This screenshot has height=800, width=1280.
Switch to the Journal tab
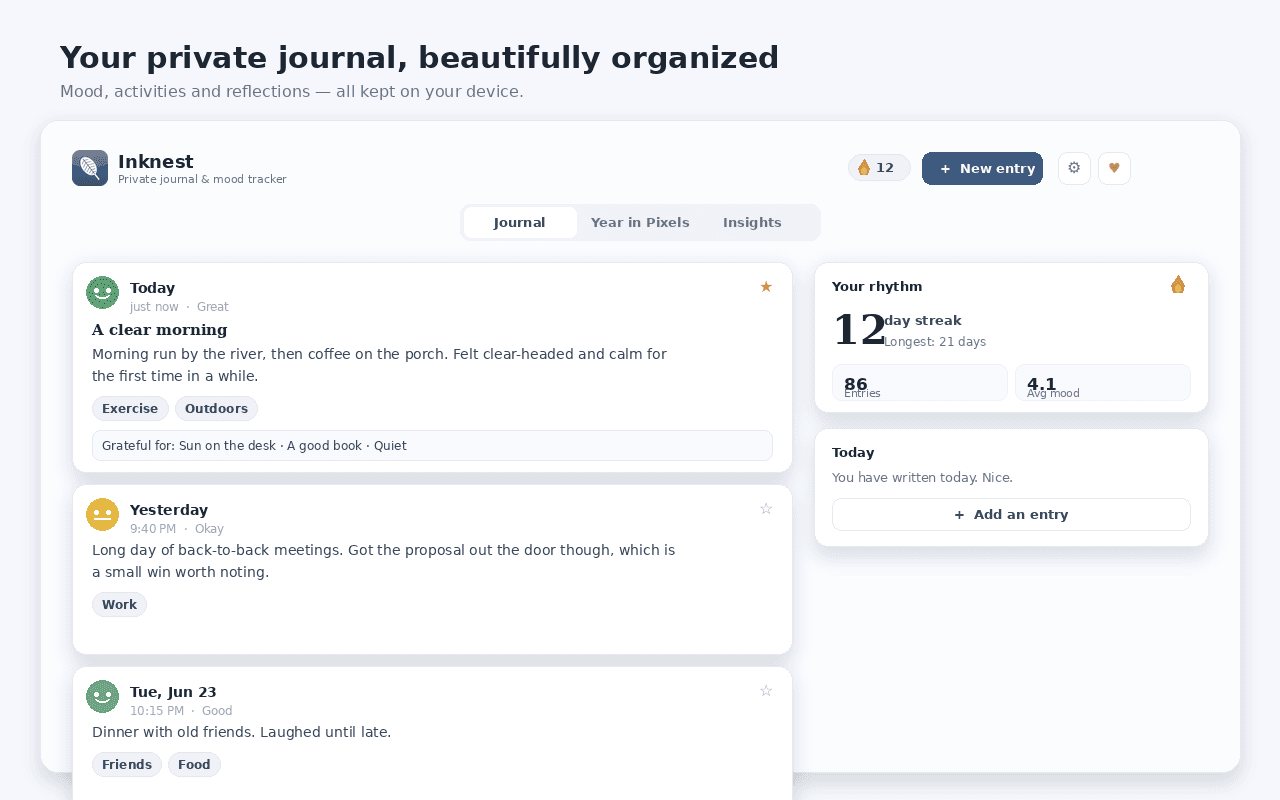pyautogui.click(x=520, y=222)
